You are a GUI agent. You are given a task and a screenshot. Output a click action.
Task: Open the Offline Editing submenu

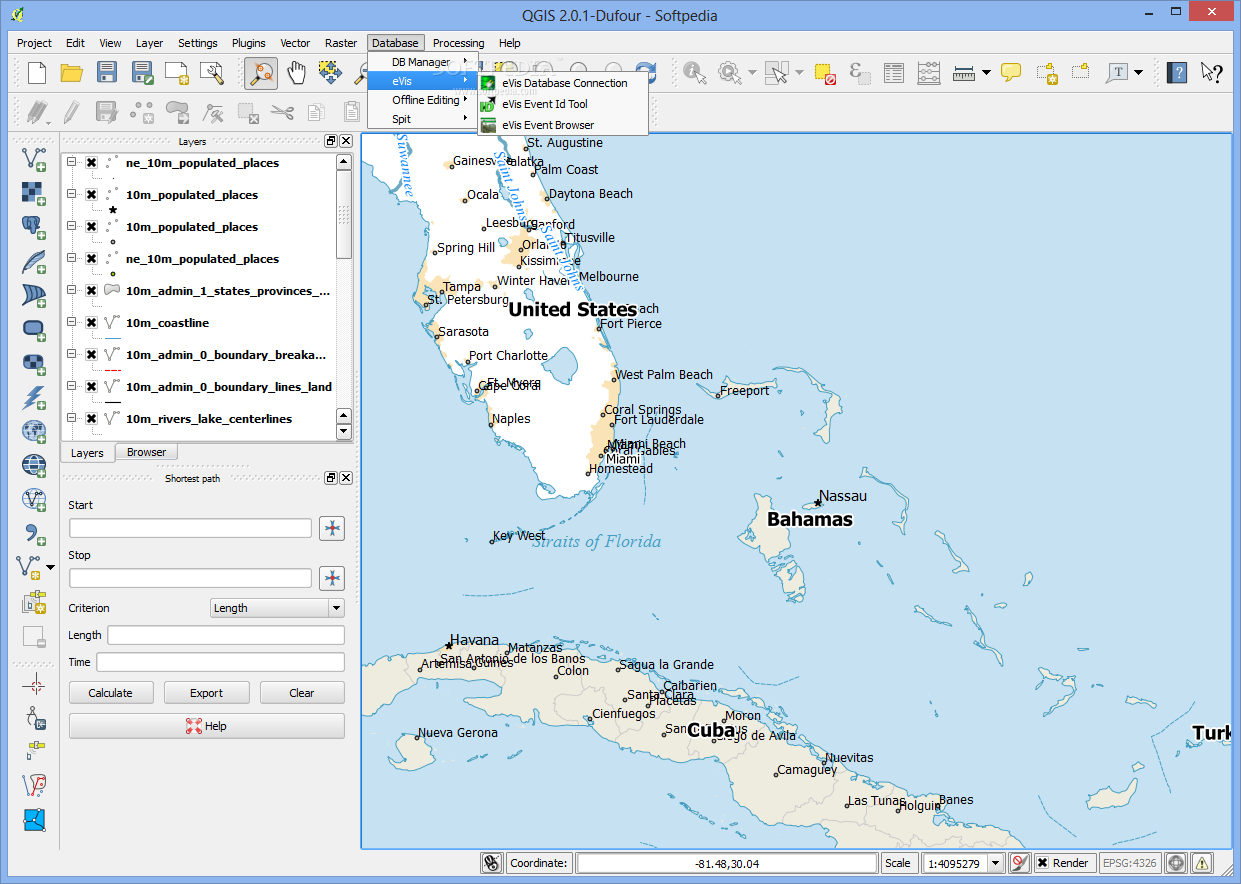[422, 100]
